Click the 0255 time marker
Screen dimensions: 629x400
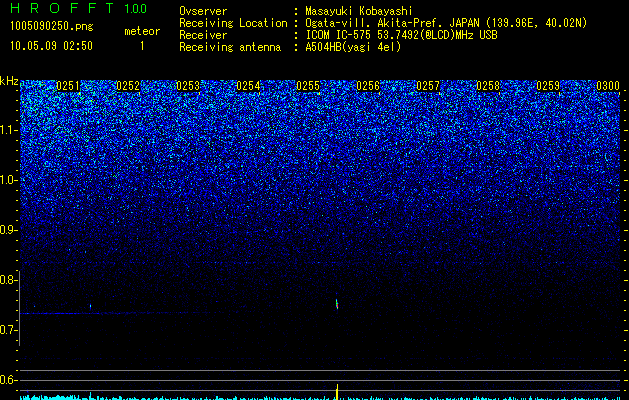[308, 86]
